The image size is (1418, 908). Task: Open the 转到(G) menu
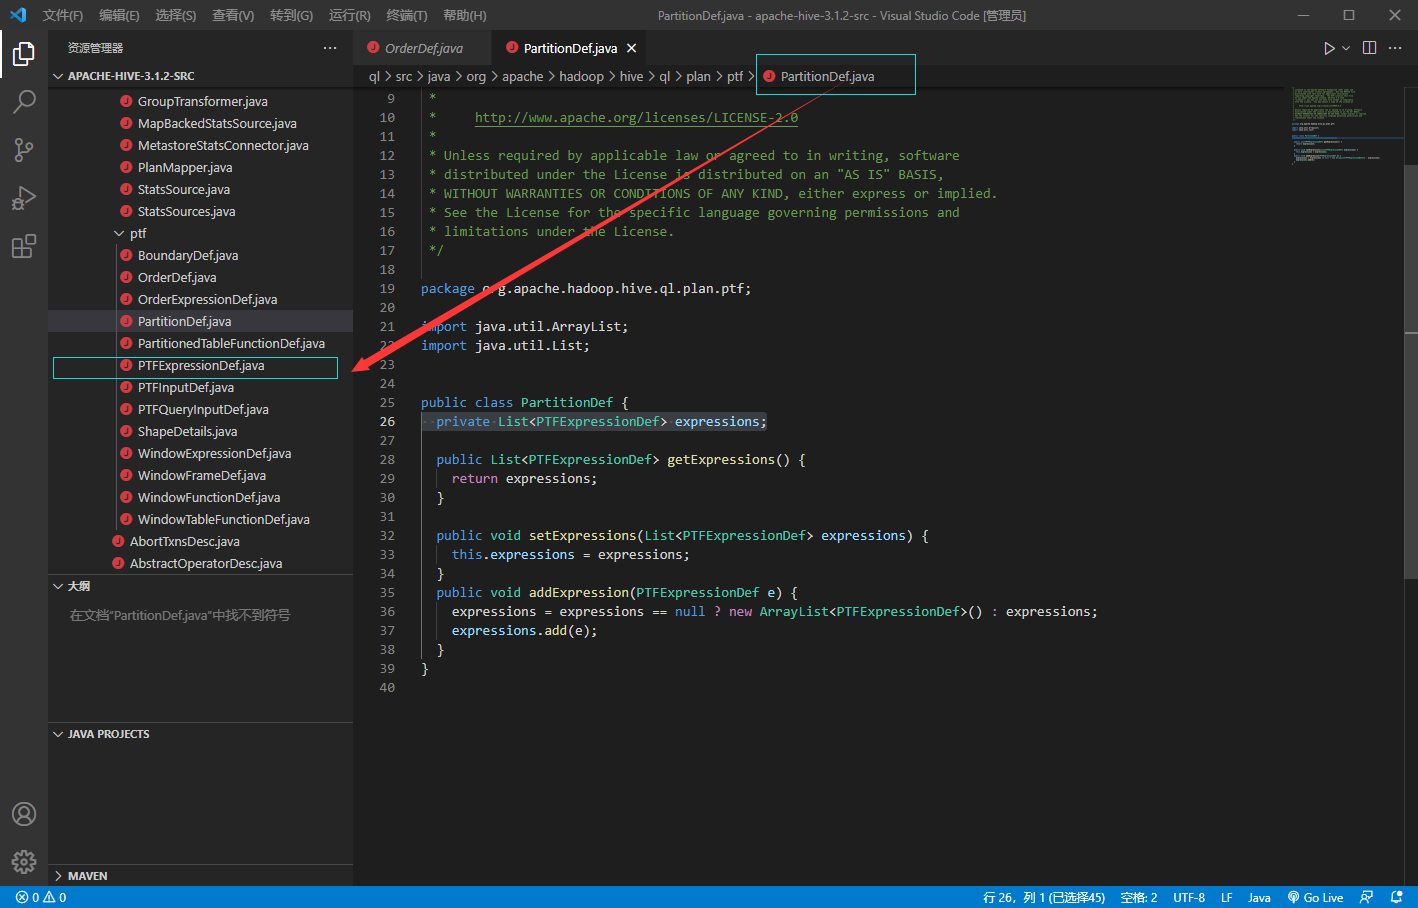point(291,15)
